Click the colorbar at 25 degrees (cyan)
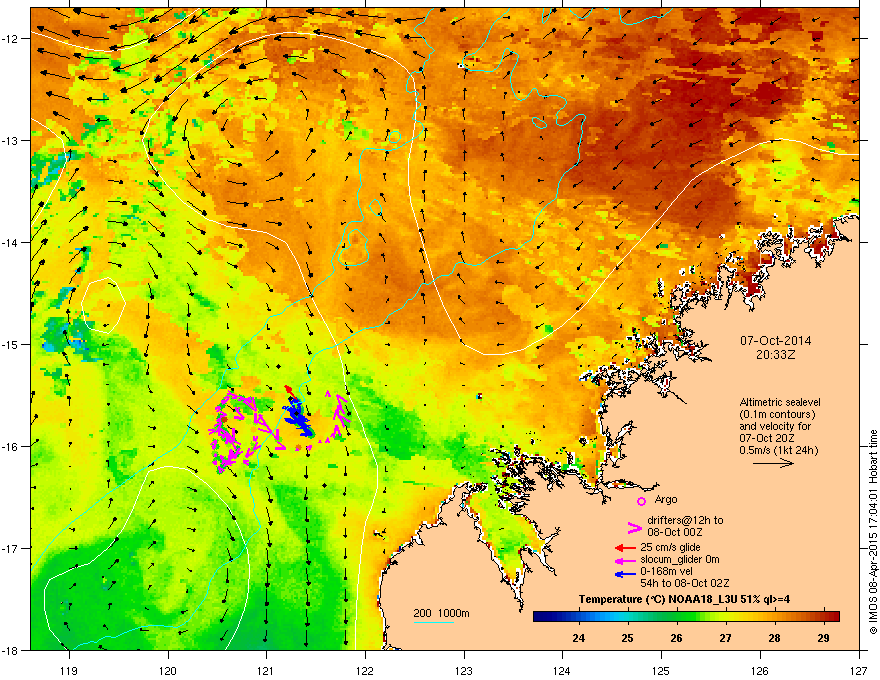This screenshot has width=880, height=680. 627,617
